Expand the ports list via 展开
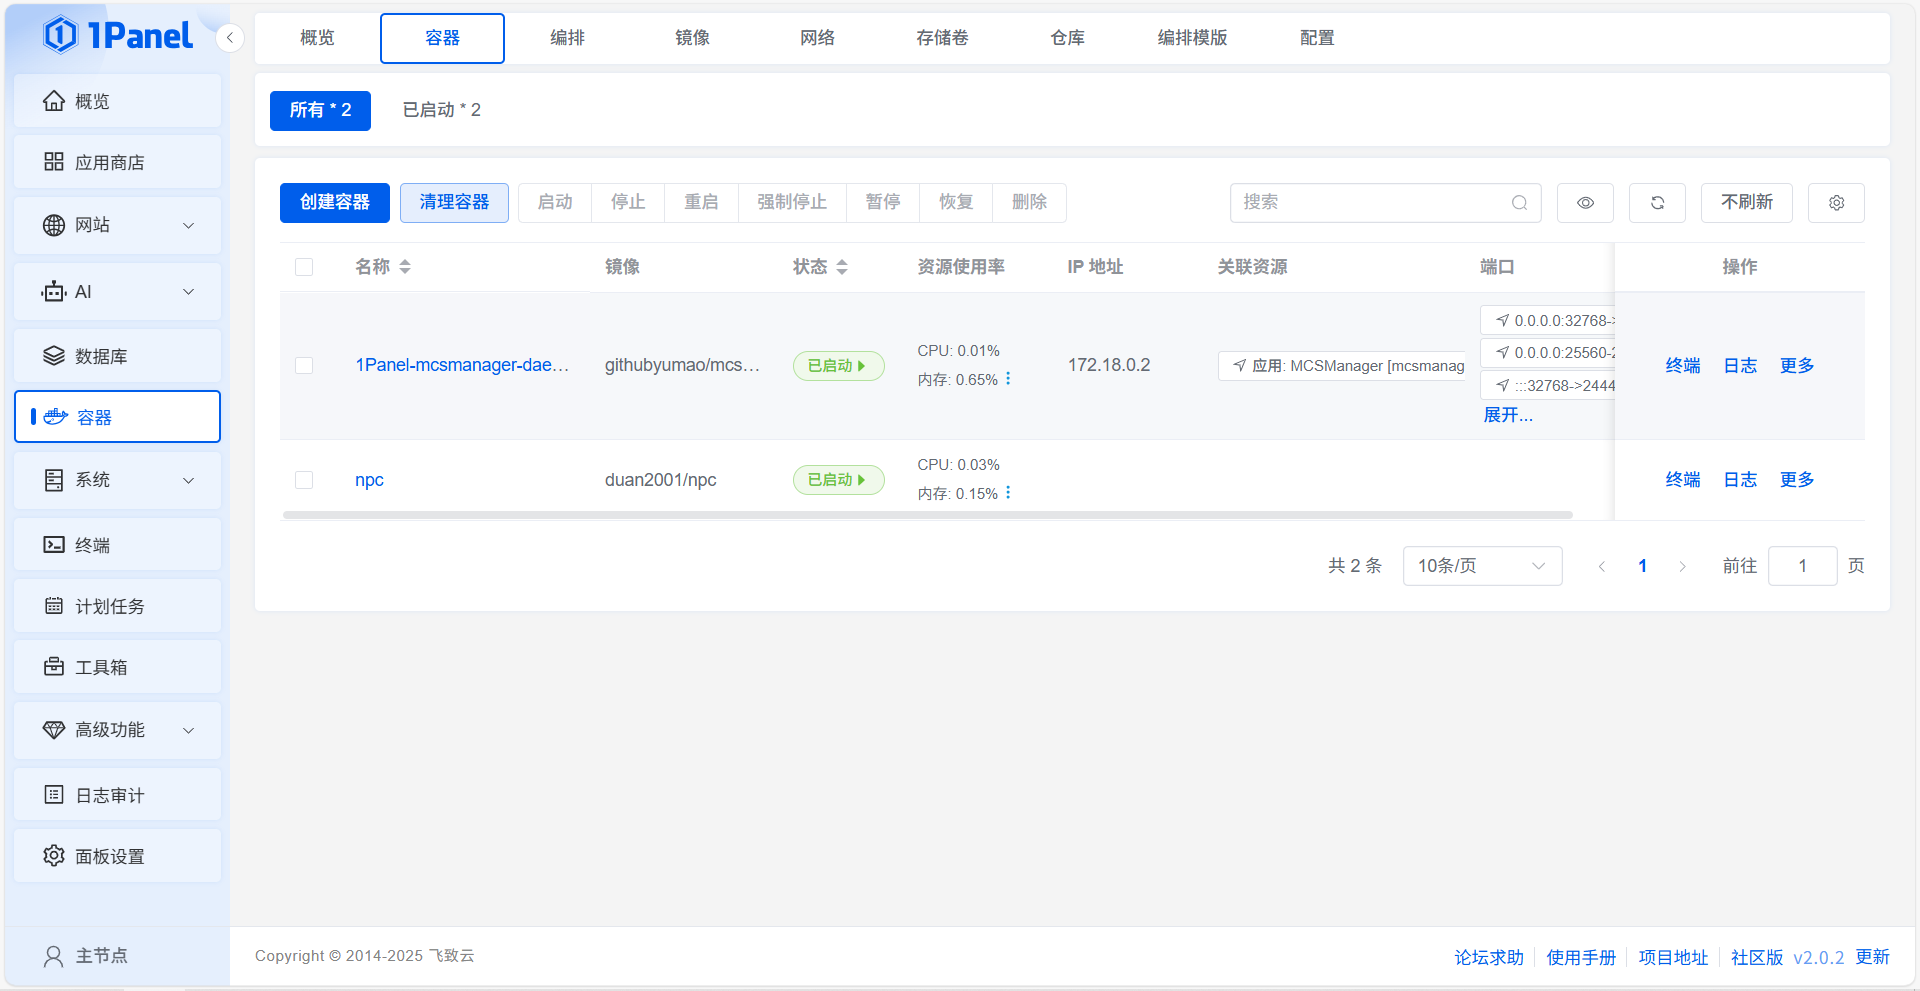The height and width of the screenshot is (991, 1920). [x=1507, y=415]
